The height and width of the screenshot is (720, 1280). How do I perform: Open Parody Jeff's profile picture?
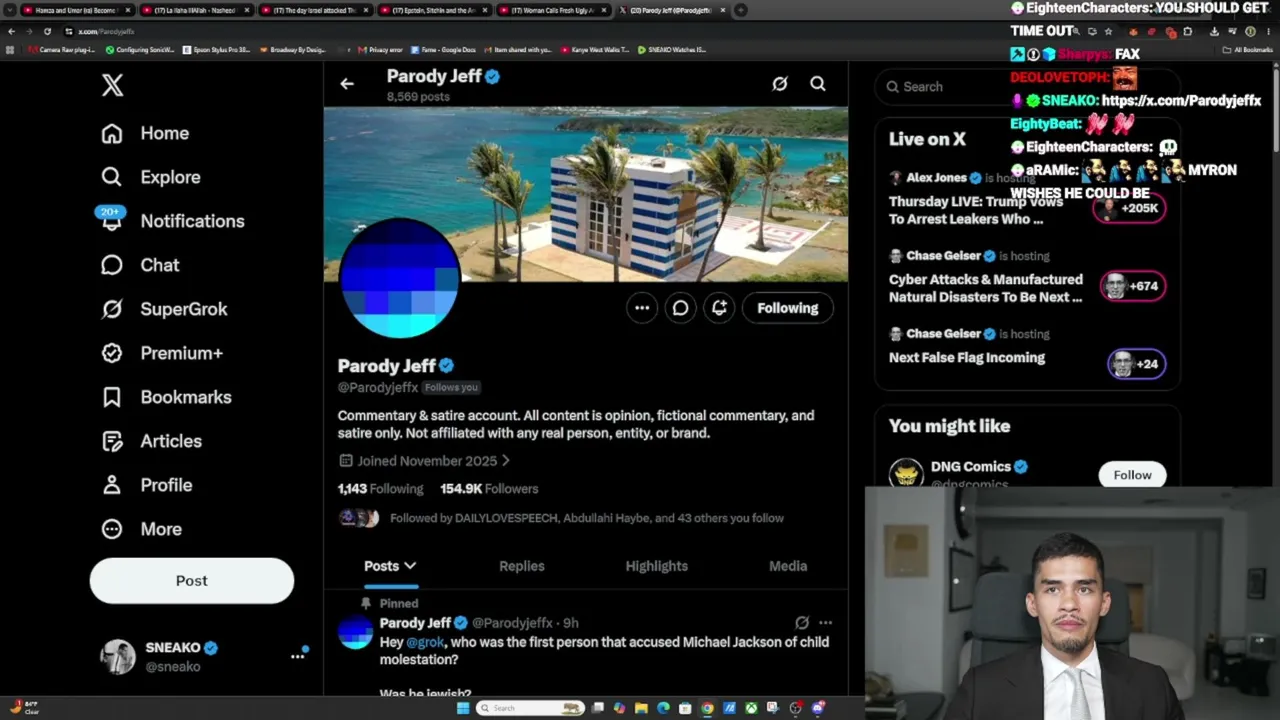tap(399, 278)
